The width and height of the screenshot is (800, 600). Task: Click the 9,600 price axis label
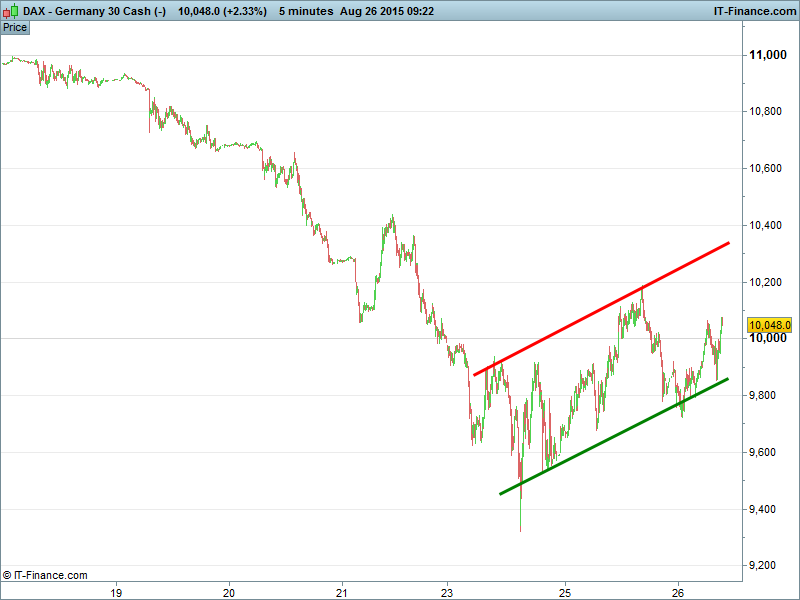[769, 453]
